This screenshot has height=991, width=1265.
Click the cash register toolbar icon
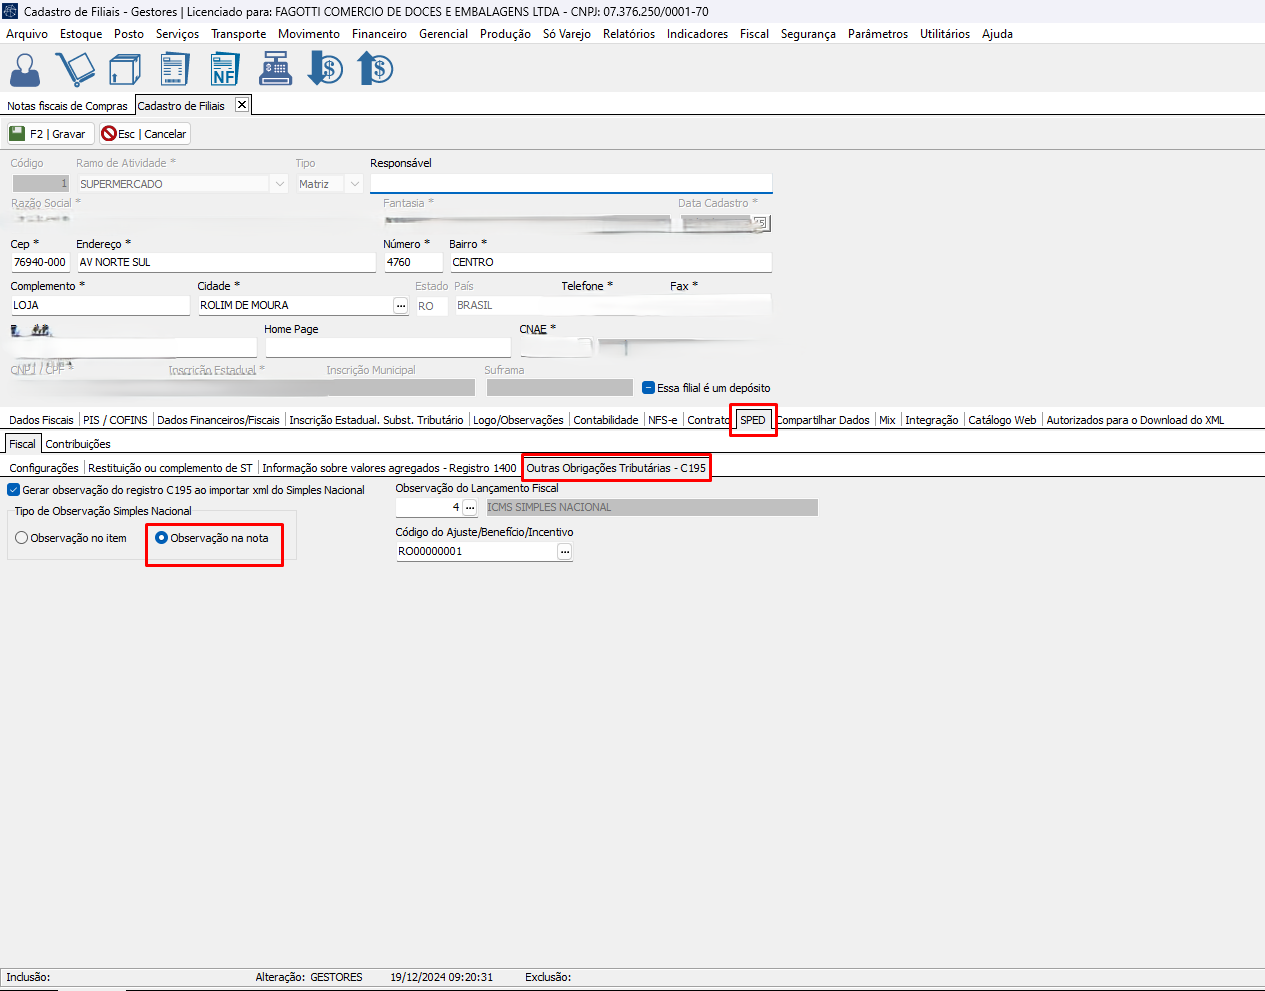[x=275, y=70]
